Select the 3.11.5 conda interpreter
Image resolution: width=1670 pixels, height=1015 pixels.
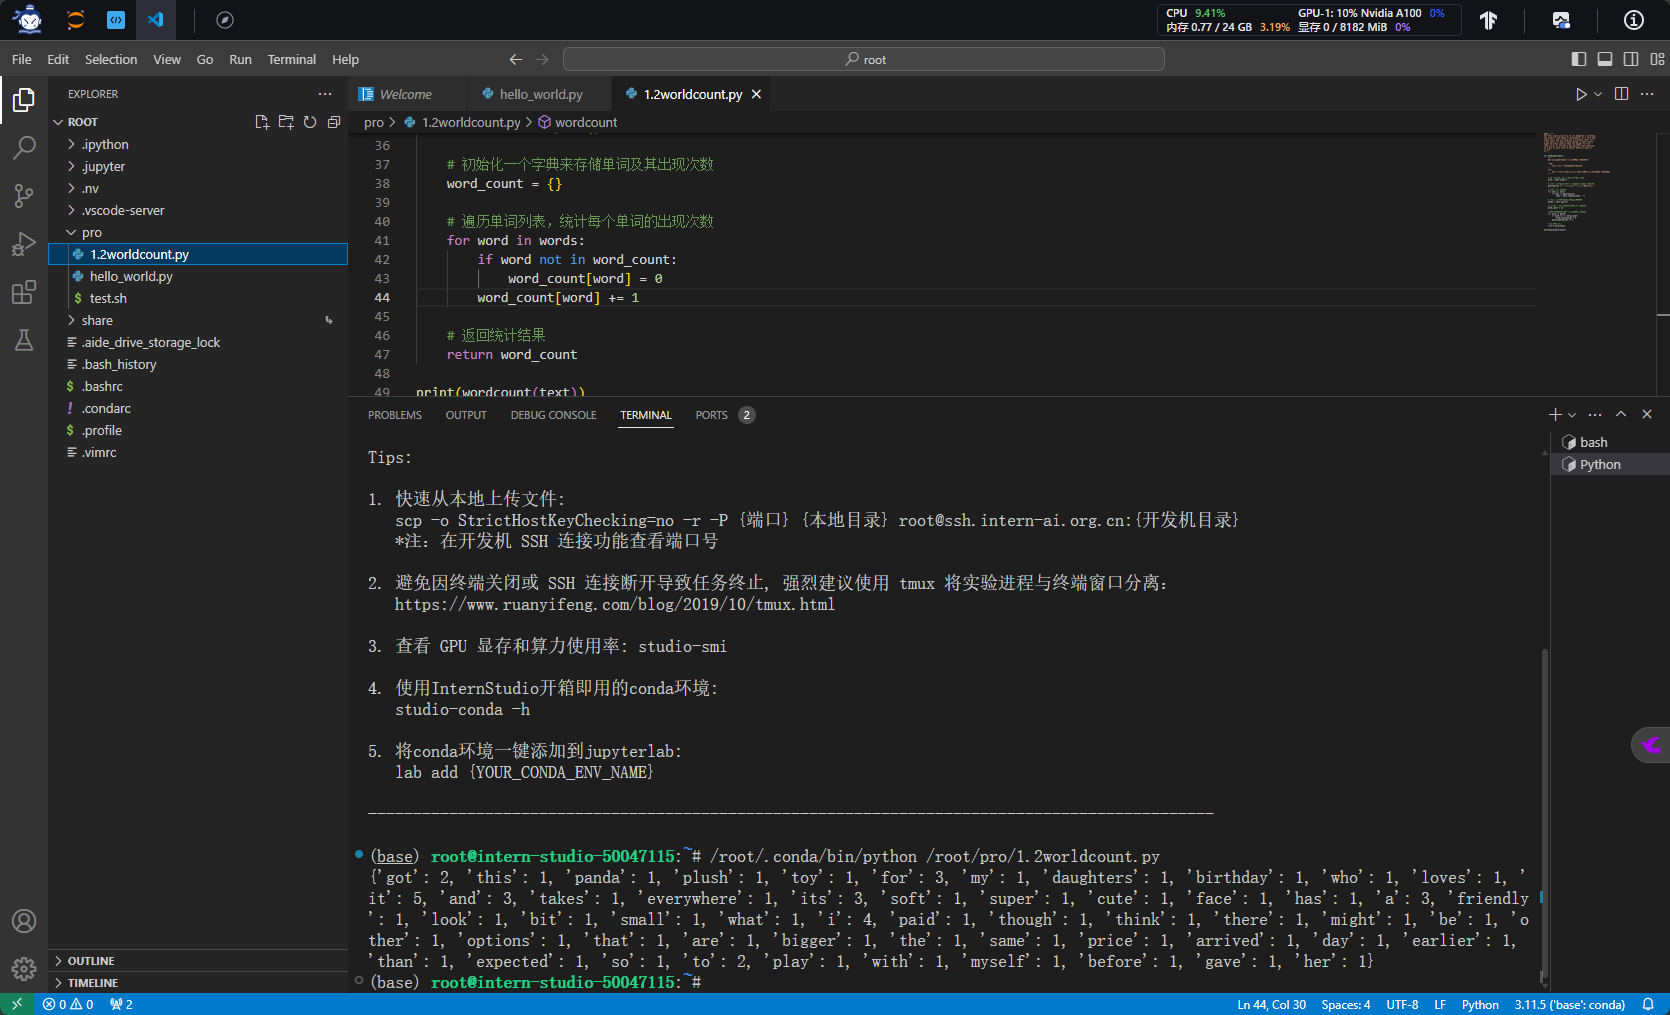point(1570,1005)
